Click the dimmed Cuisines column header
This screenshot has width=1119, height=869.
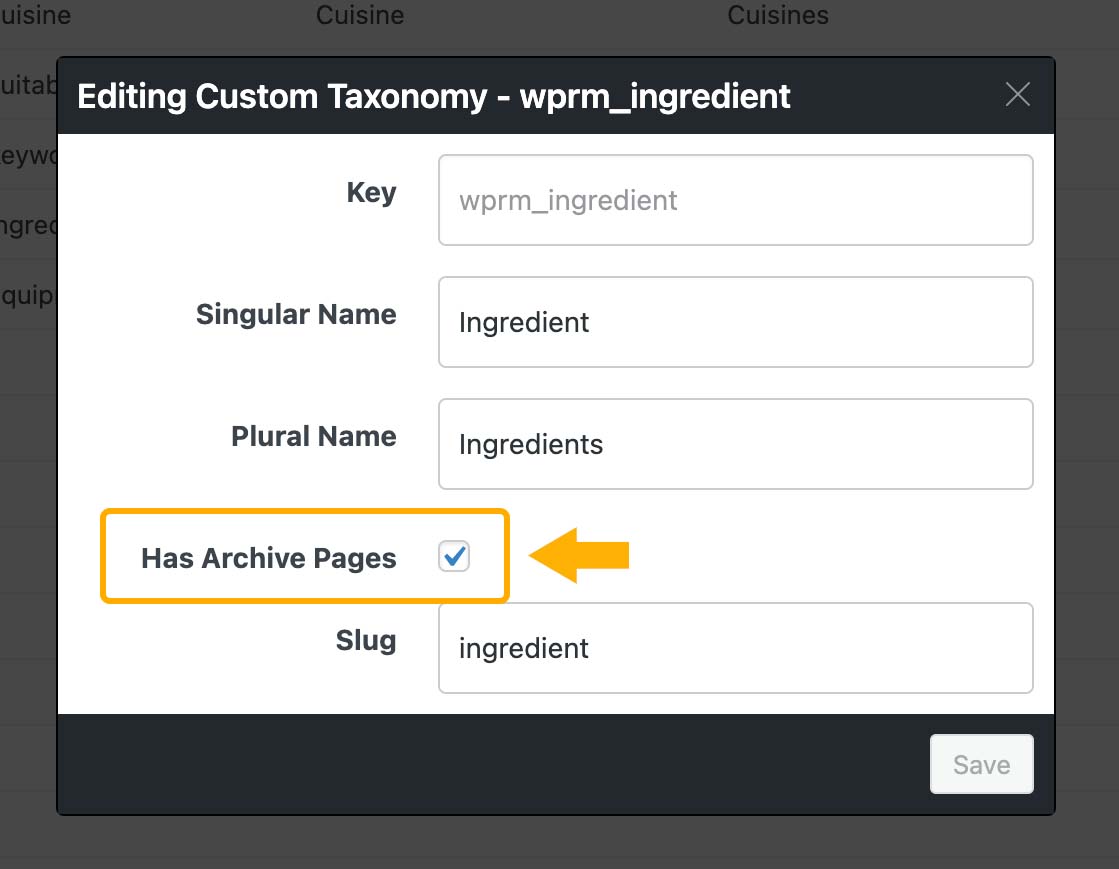pos(778,15)
